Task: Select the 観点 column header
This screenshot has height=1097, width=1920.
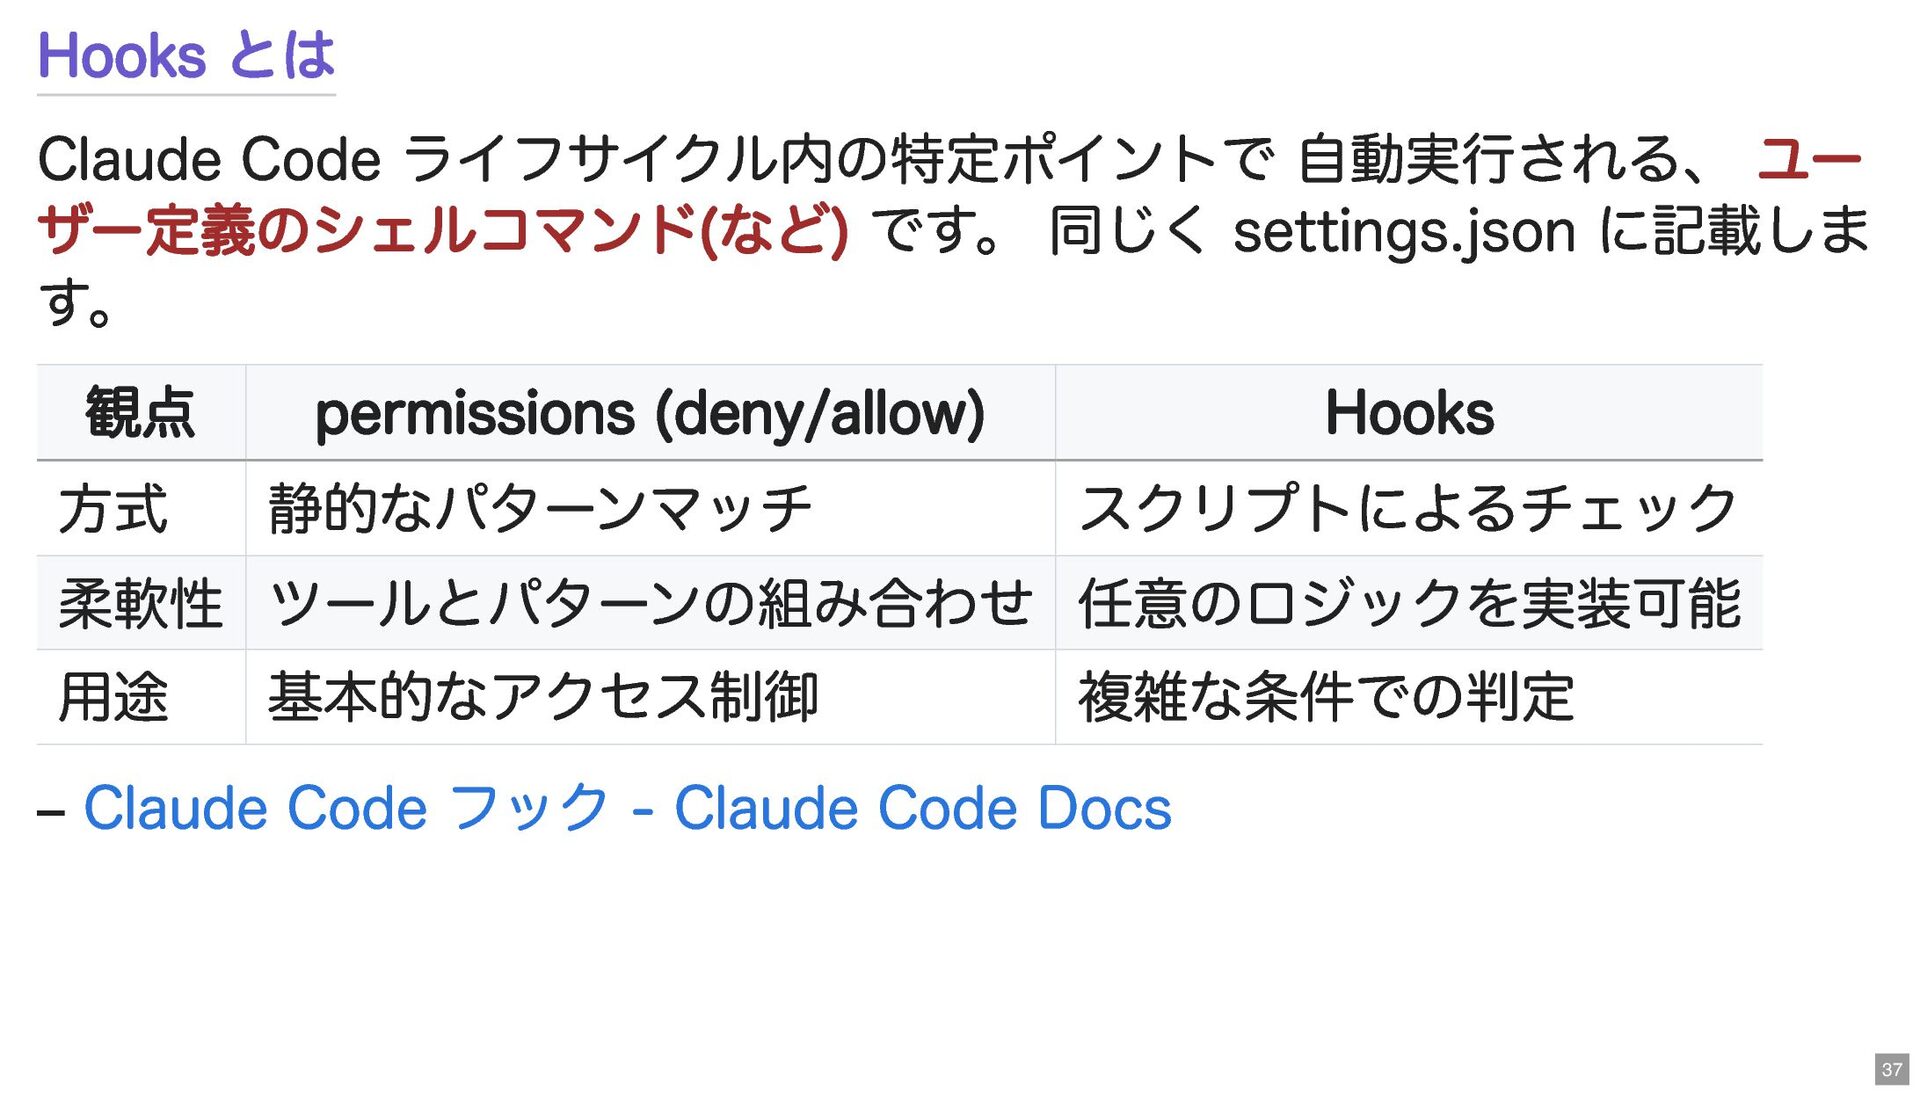Action: point(140,413)
